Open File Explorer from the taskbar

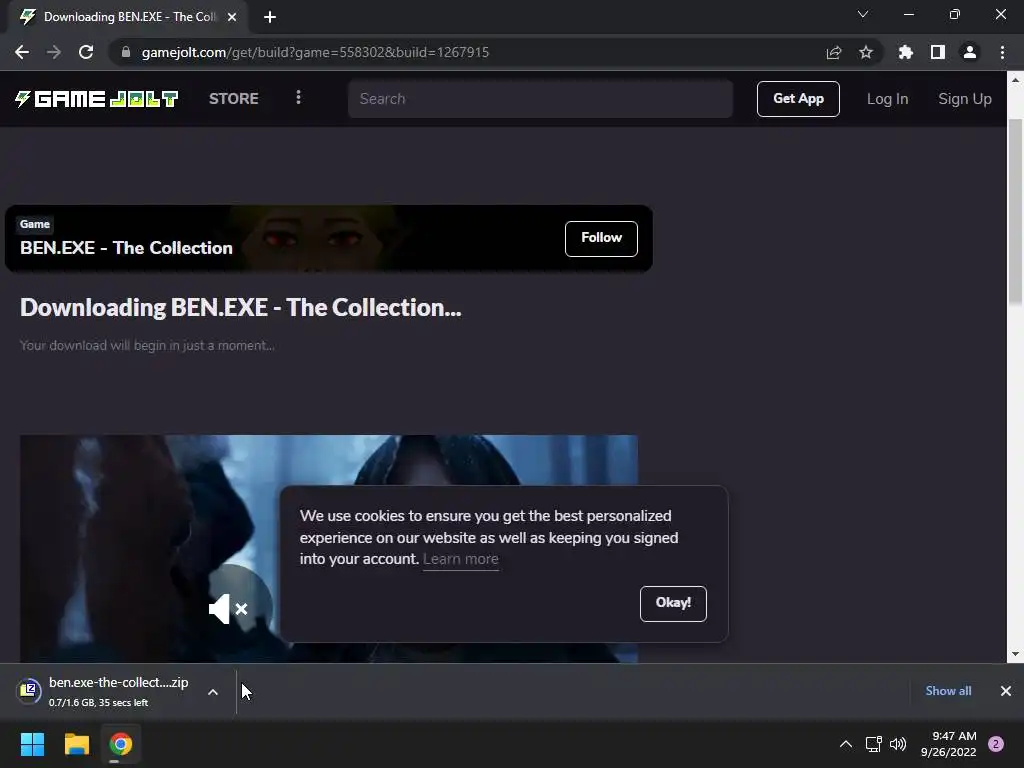pos(76,744)
